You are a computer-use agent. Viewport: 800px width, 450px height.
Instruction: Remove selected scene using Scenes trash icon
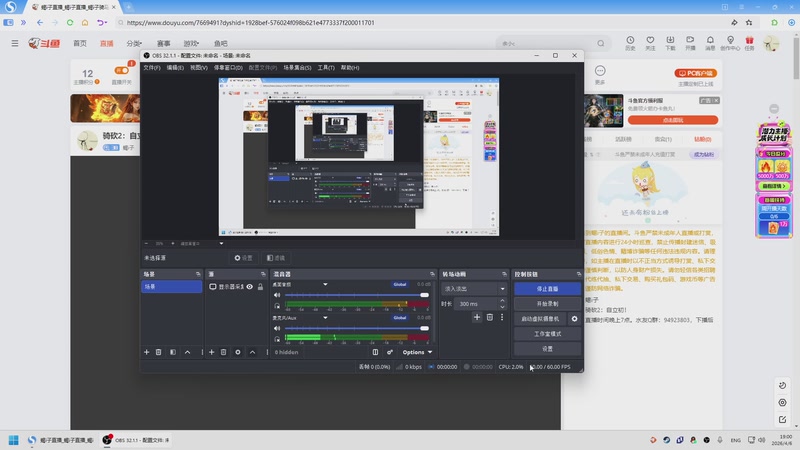(159, 352)
